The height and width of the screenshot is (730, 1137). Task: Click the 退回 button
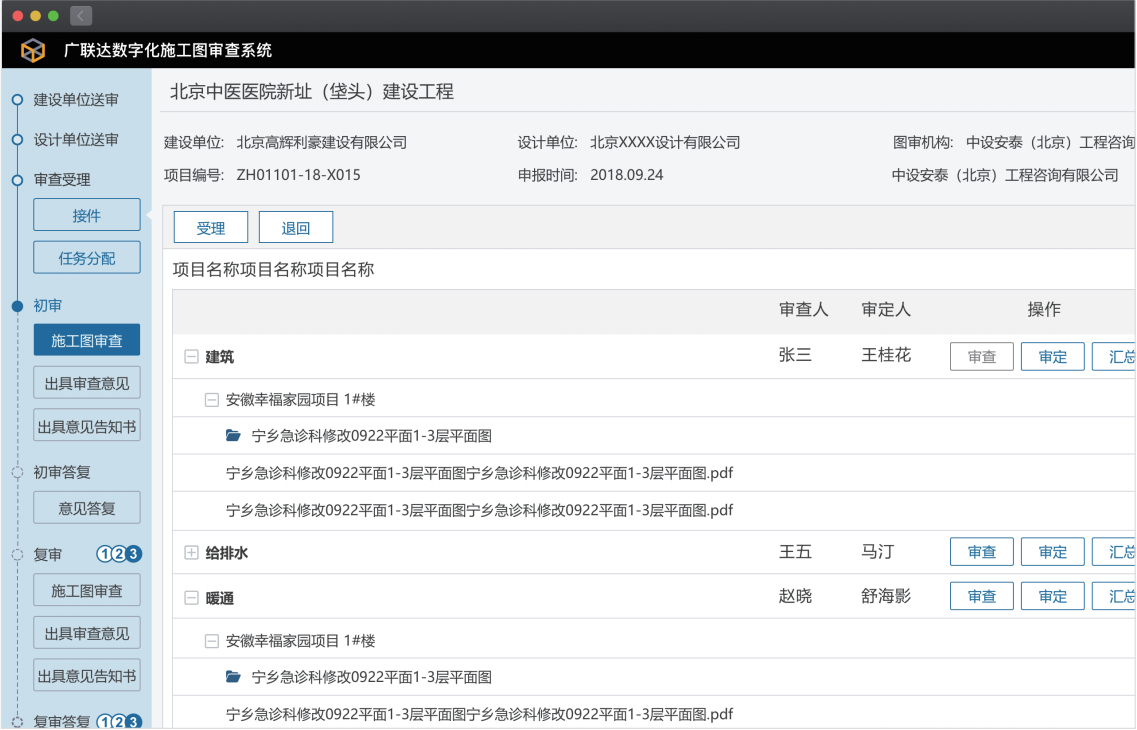click(296, 228)
